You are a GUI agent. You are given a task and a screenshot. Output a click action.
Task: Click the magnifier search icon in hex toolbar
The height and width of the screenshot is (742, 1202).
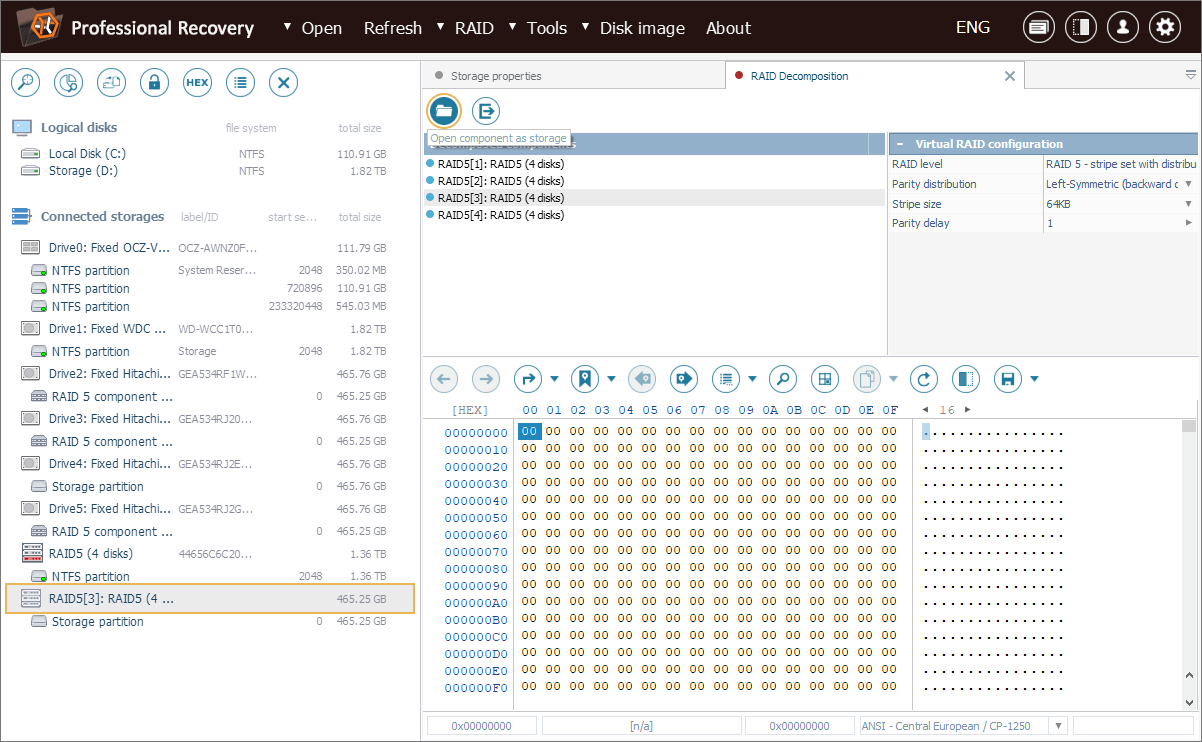pyautogui.click(x=782, y=379)
